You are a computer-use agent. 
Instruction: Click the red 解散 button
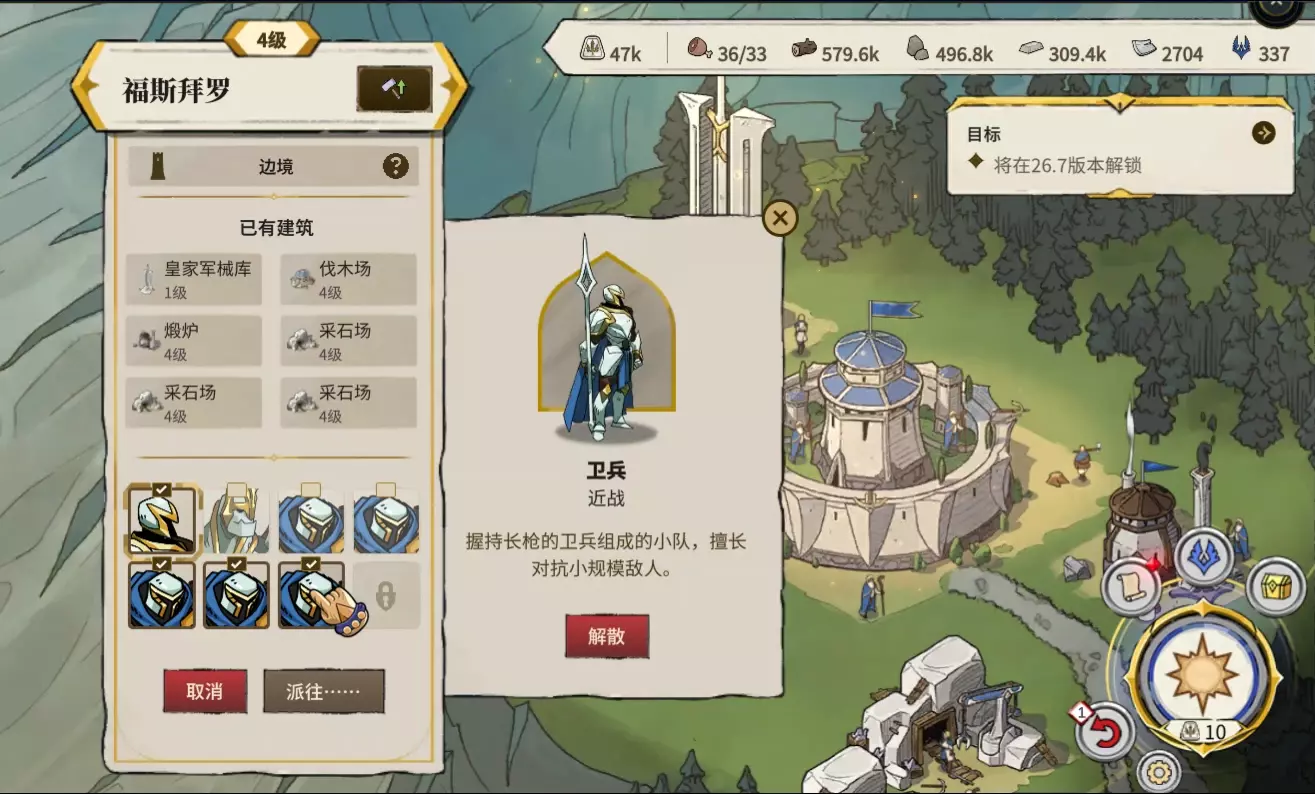tap(607, 636)
